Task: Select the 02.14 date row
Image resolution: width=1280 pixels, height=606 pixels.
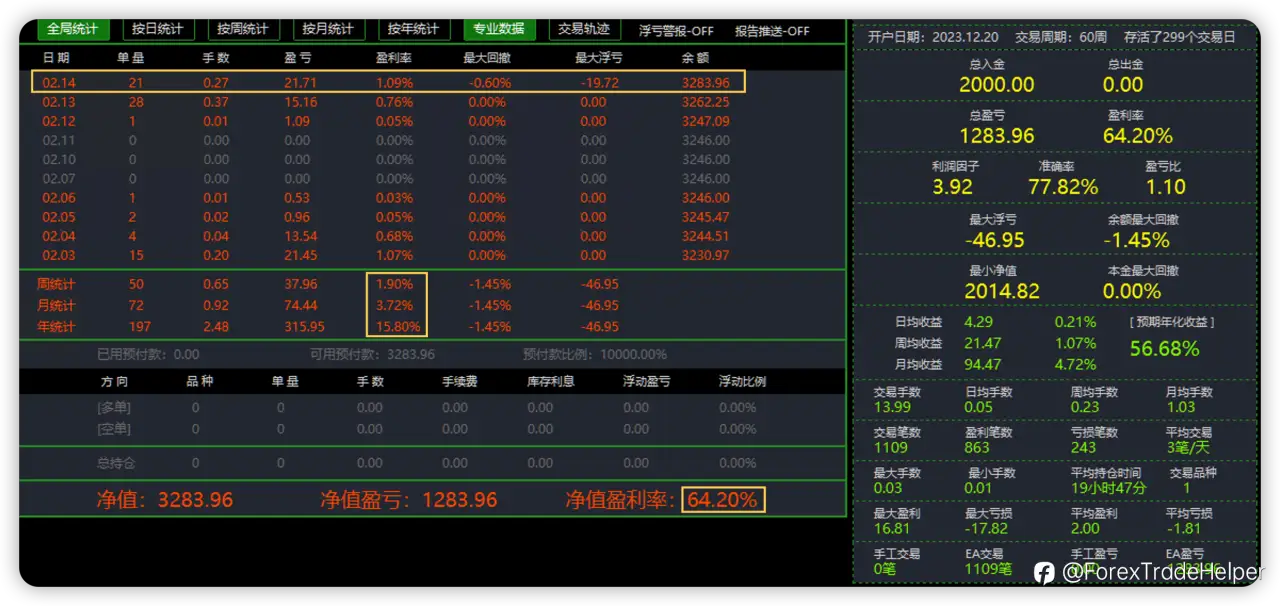Action: coord(388,83)
